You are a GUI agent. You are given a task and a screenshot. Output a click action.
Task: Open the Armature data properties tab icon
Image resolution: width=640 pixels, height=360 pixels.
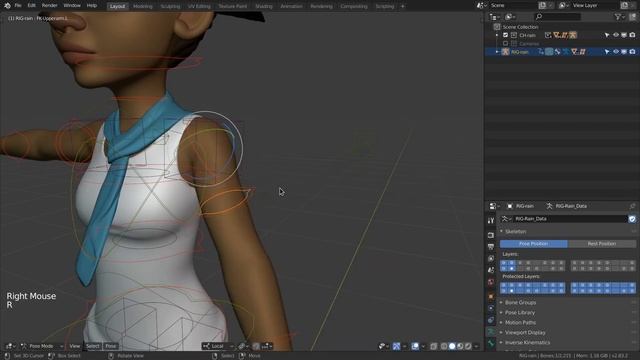pyautogui.click(x=491, y=332)
